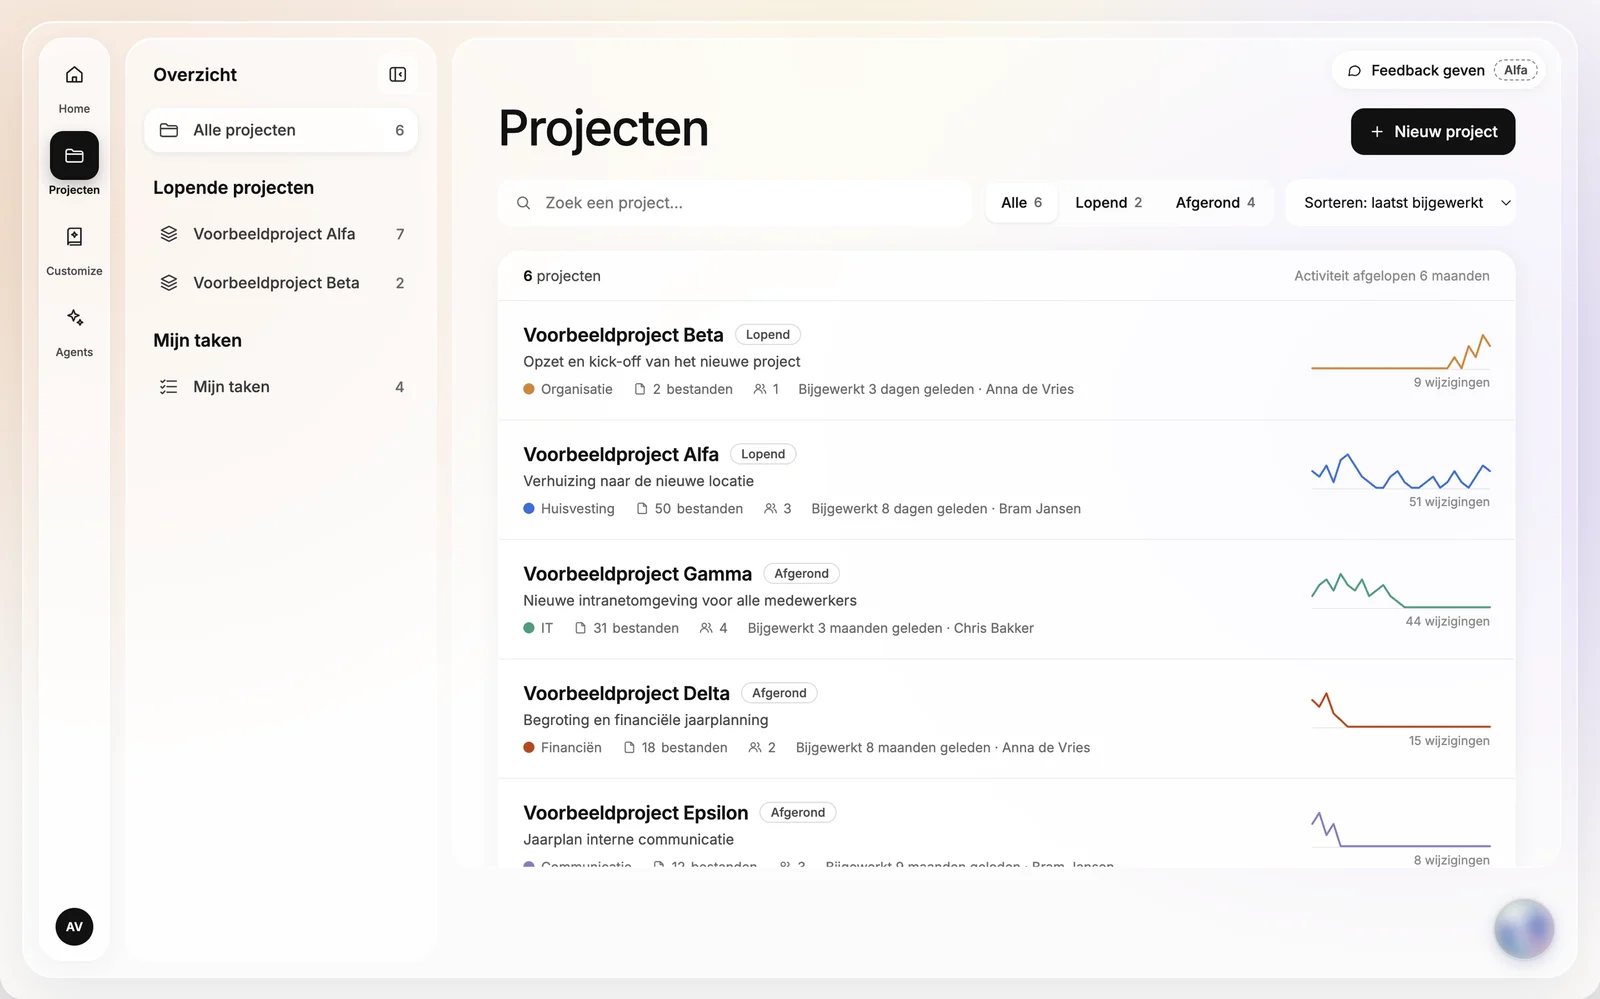Click the '18 bestanden' count
Screen dimensions: 1600x999
pos(684,748)
